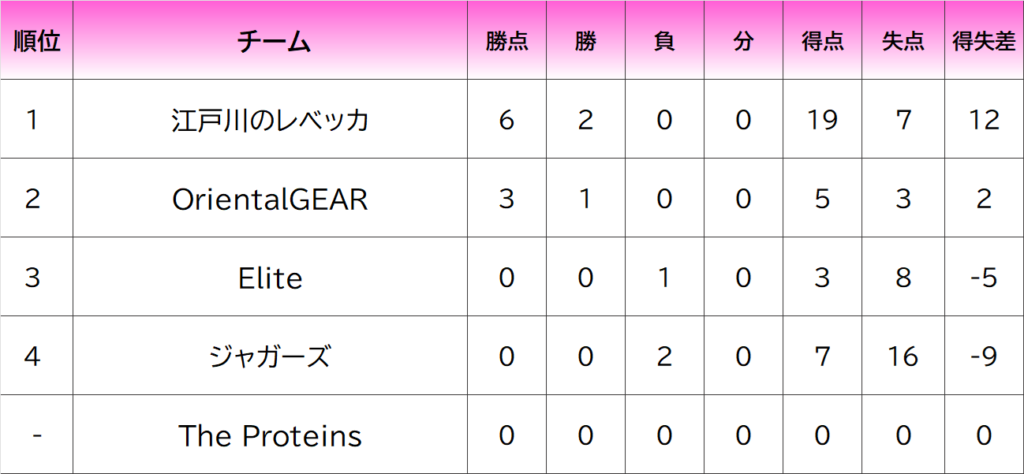Select ジャガーズ's 失点 value 16
Image resolution: width=1024 pixels, height=474 pixels.
pos(902,356)
